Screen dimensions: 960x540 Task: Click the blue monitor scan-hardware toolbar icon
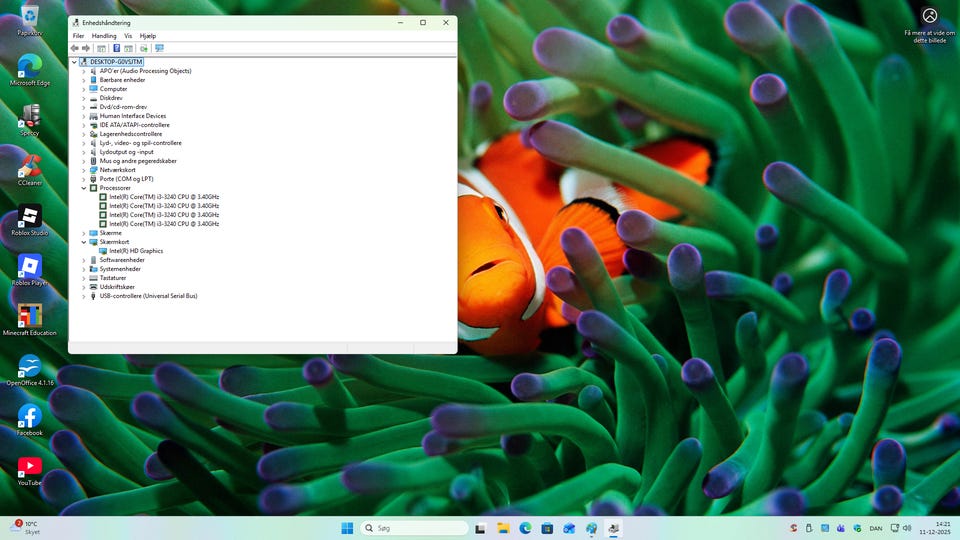(159, 48)
